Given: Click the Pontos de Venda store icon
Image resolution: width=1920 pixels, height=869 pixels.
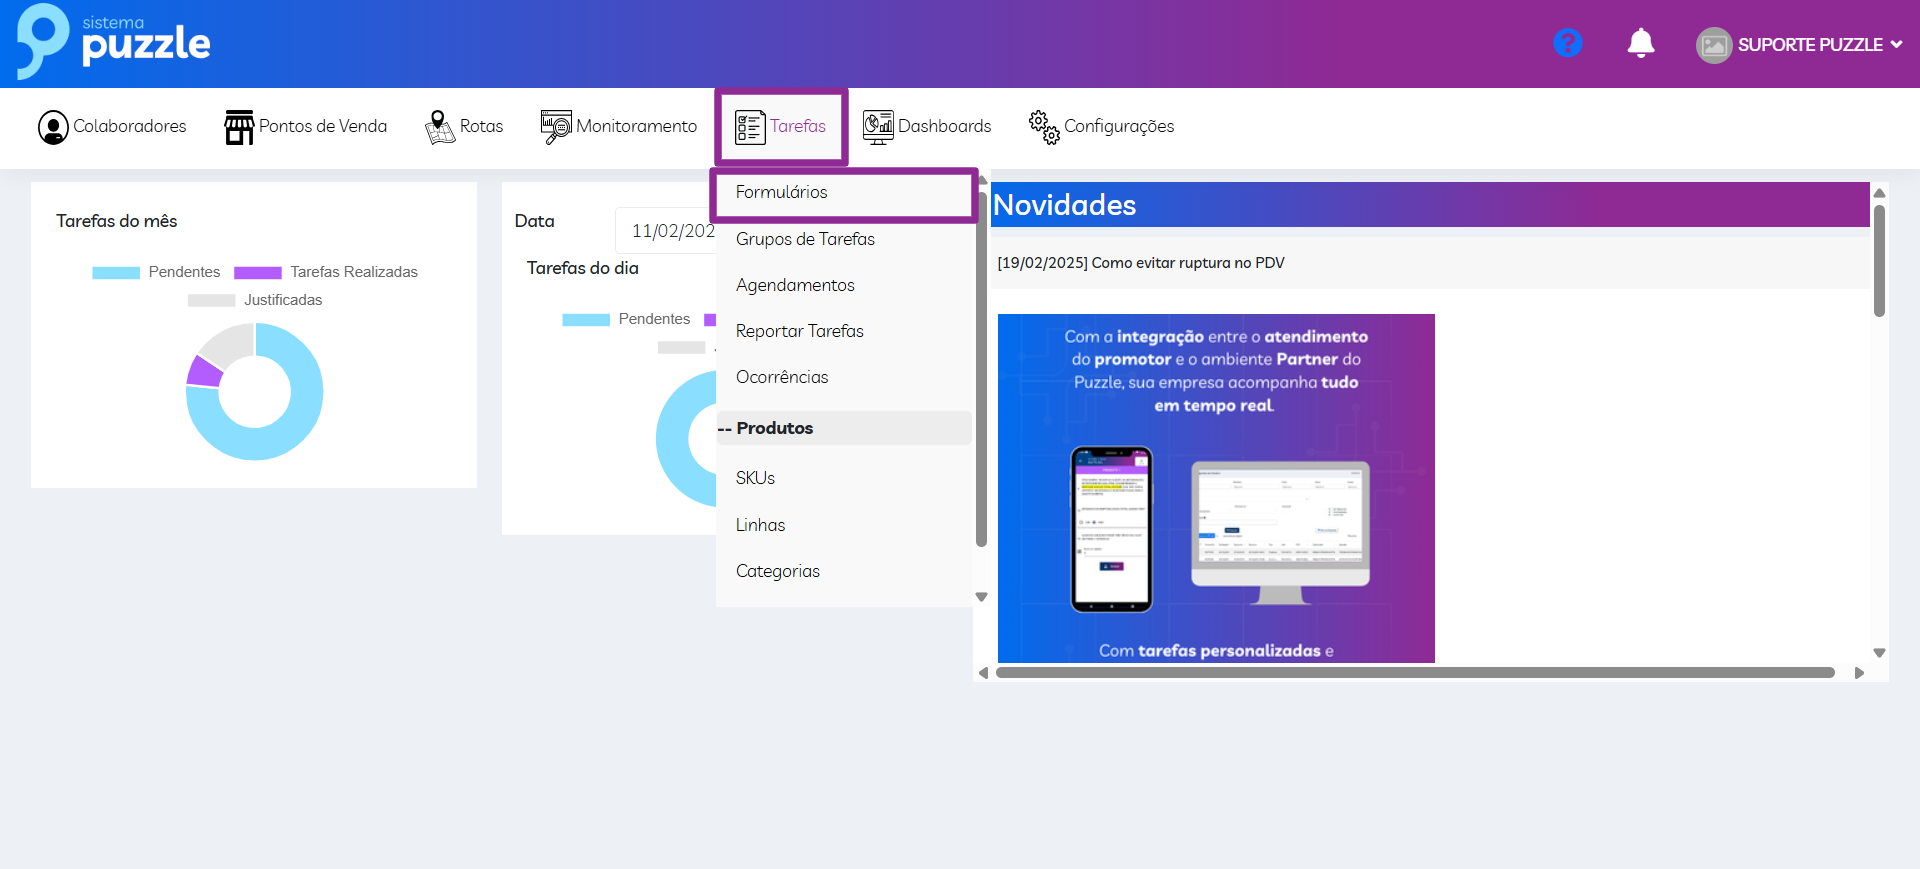Looking at the screenshot, I should [x=239, y=127].
